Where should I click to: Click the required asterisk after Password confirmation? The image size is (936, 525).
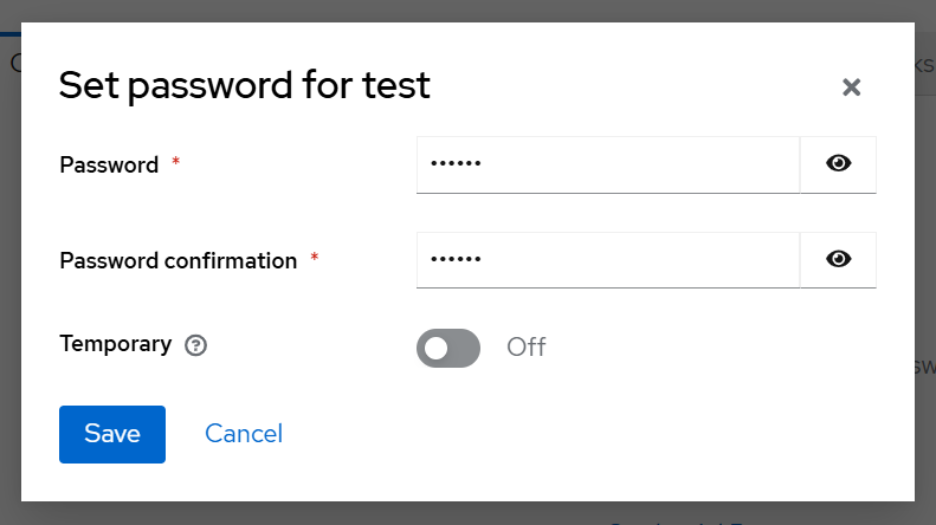314,258
